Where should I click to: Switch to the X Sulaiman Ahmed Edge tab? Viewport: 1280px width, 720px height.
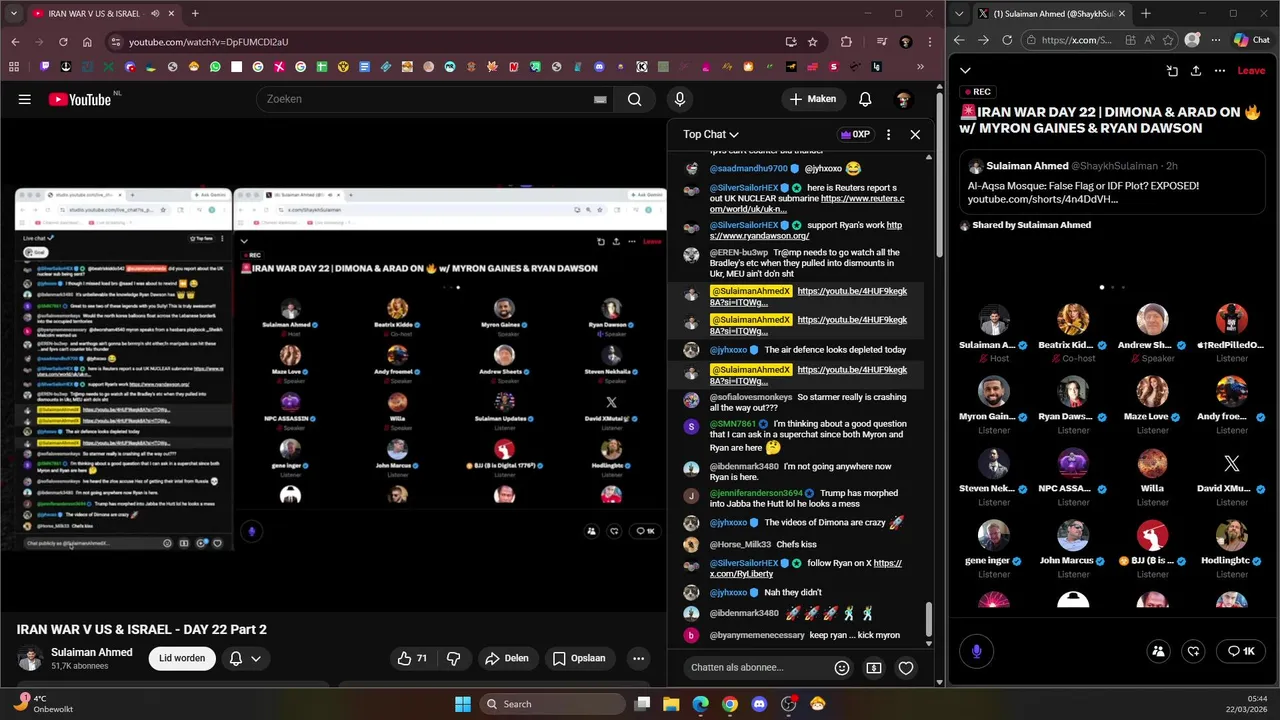pos(1050,13)
